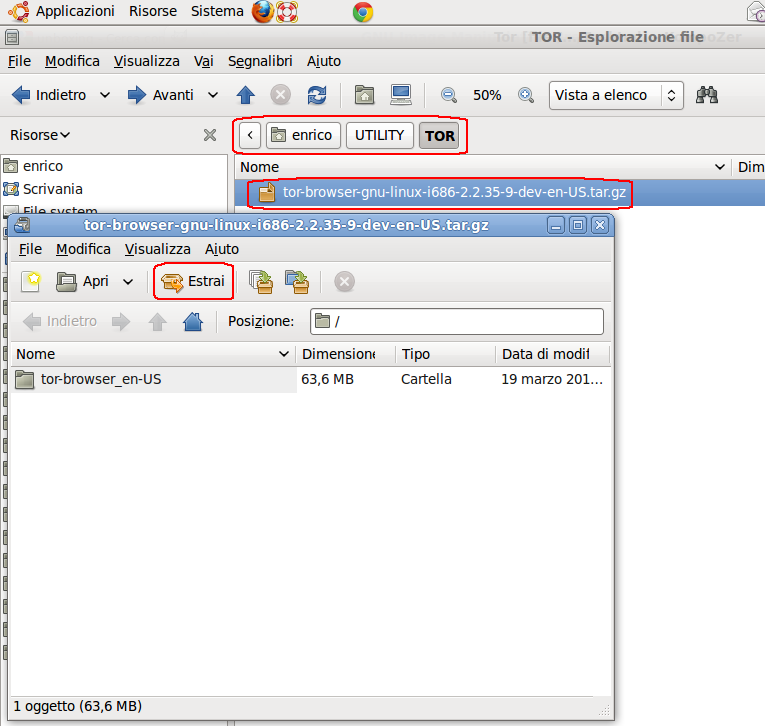Launch Google Chrome from the top panel
Screen dimensions: 765x726
[363, 12]
